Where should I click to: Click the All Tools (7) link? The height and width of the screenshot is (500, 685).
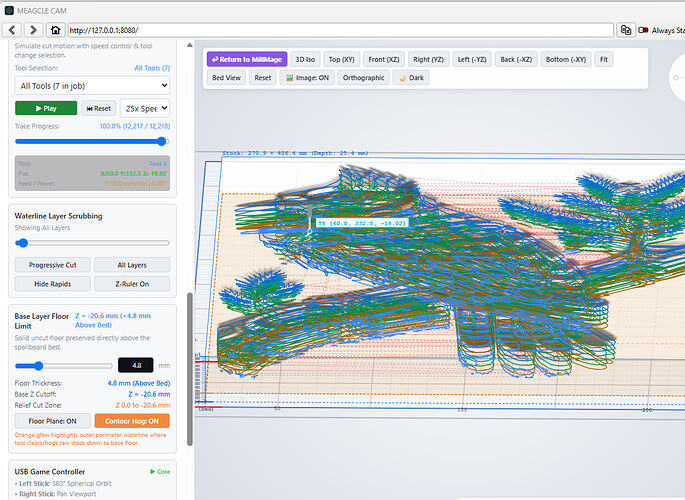[x=152, y=68]
